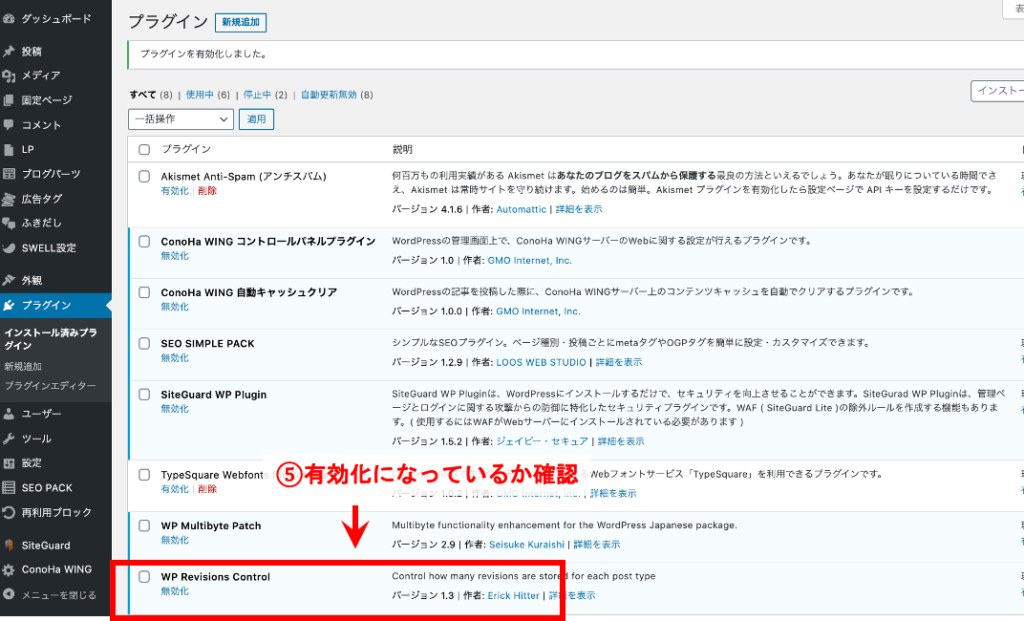1024x621 pixels.
Task: Filter plugins by 自動更新無効 (8)
Action: click(x=337, y=95)
